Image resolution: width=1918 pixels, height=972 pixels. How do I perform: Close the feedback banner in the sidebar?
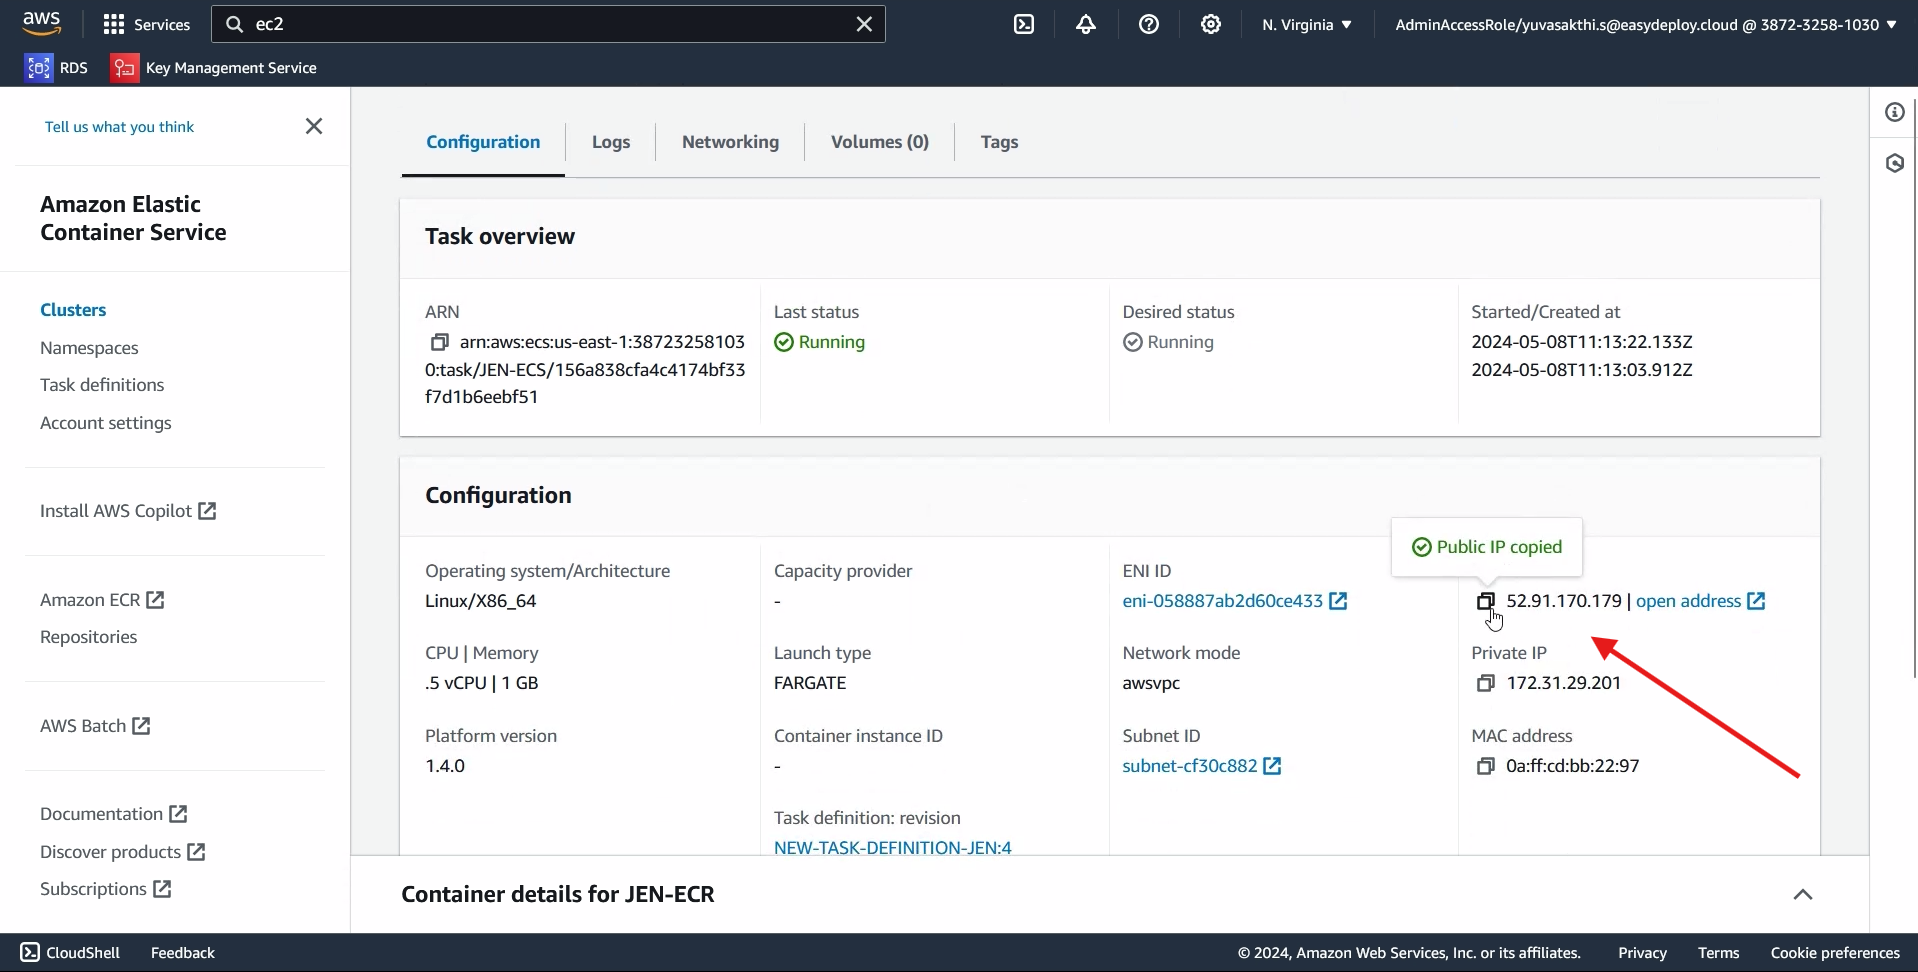314,126
